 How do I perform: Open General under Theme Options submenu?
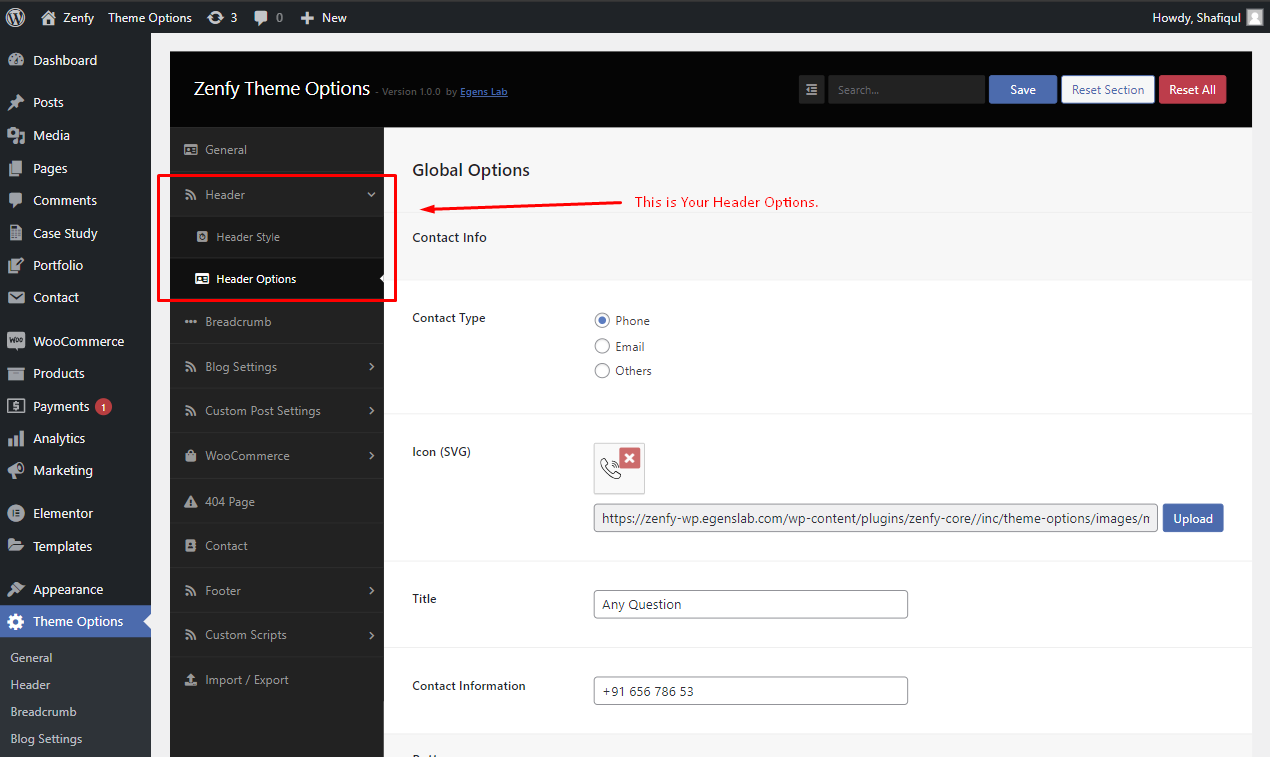click(31, 658)
